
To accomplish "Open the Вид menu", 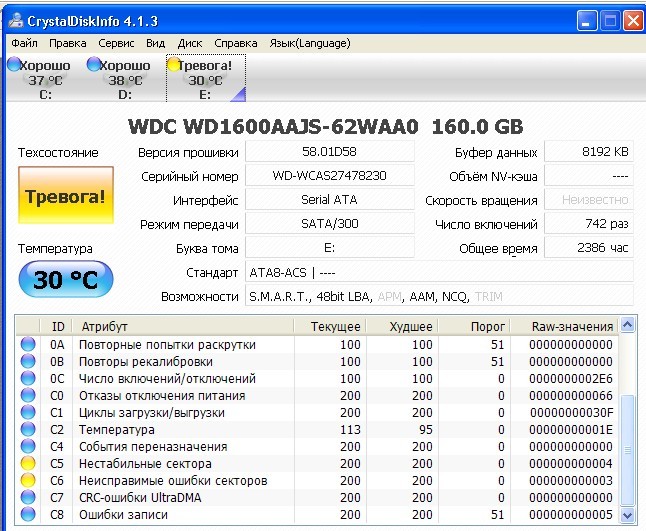I will pyautogui.click(x=155, y=43).
